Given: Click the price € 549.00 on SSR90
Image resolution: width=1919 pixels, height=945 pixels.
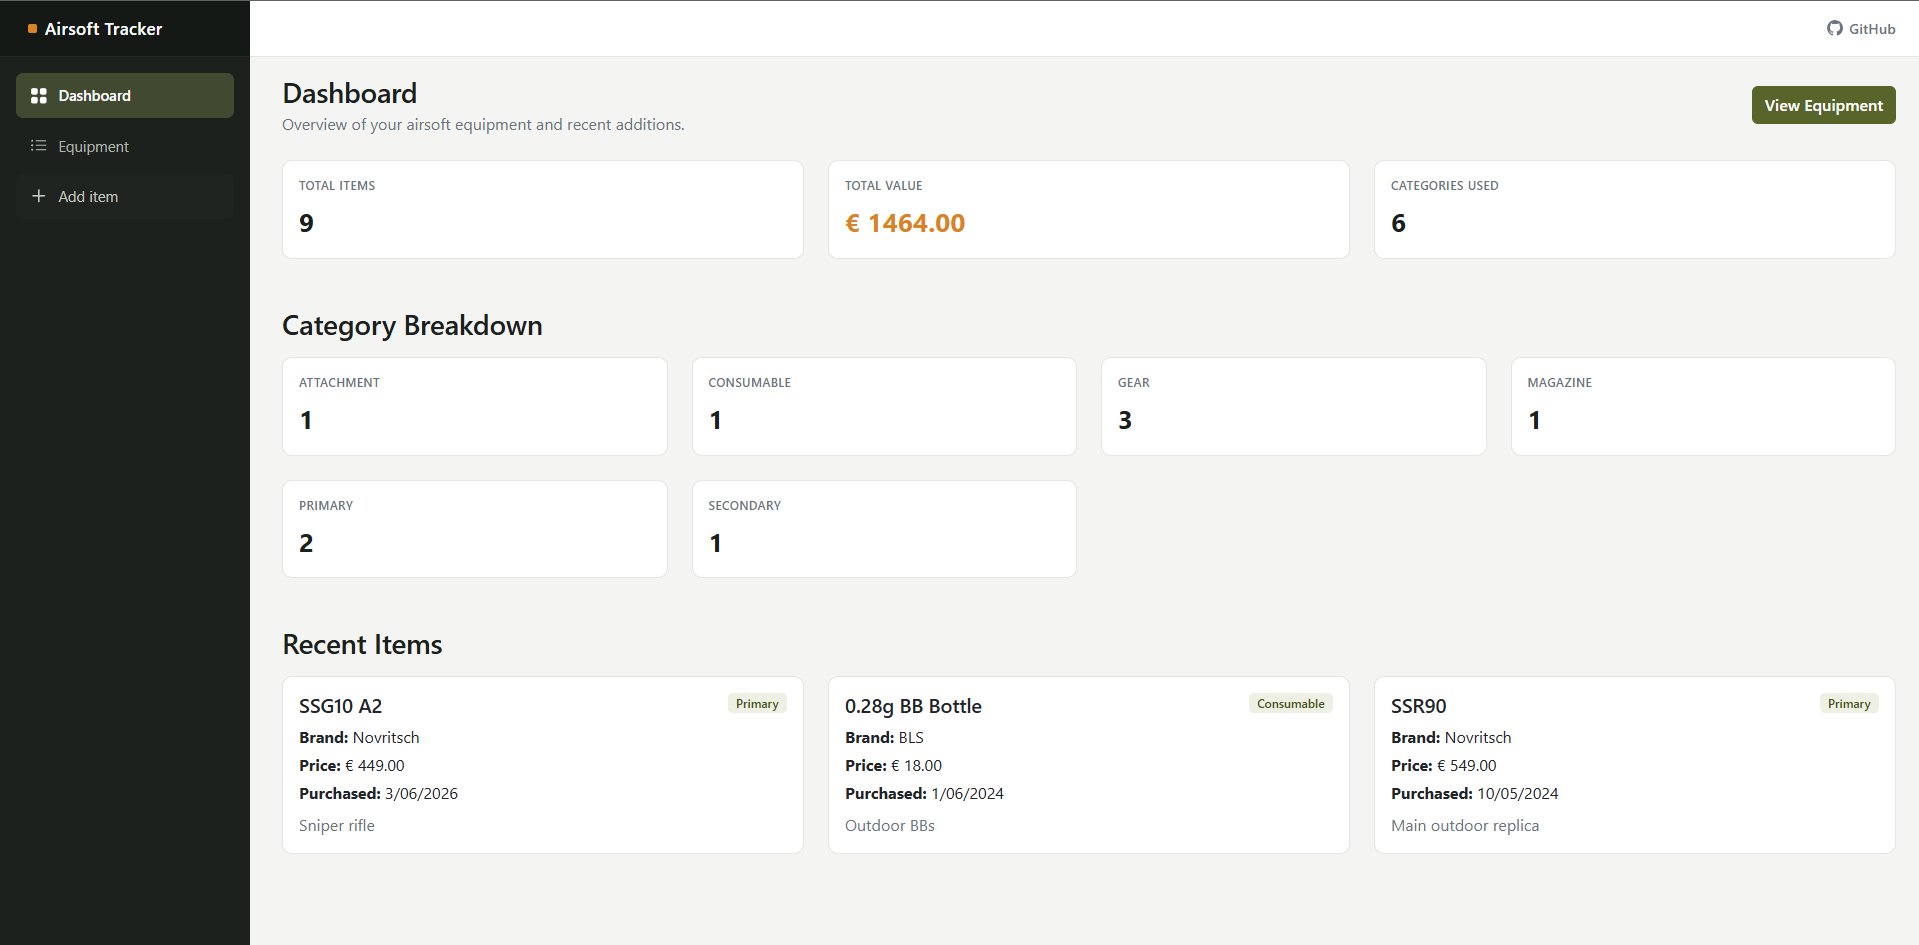Looking at the screenshot, I should [x=1467, y=765].
